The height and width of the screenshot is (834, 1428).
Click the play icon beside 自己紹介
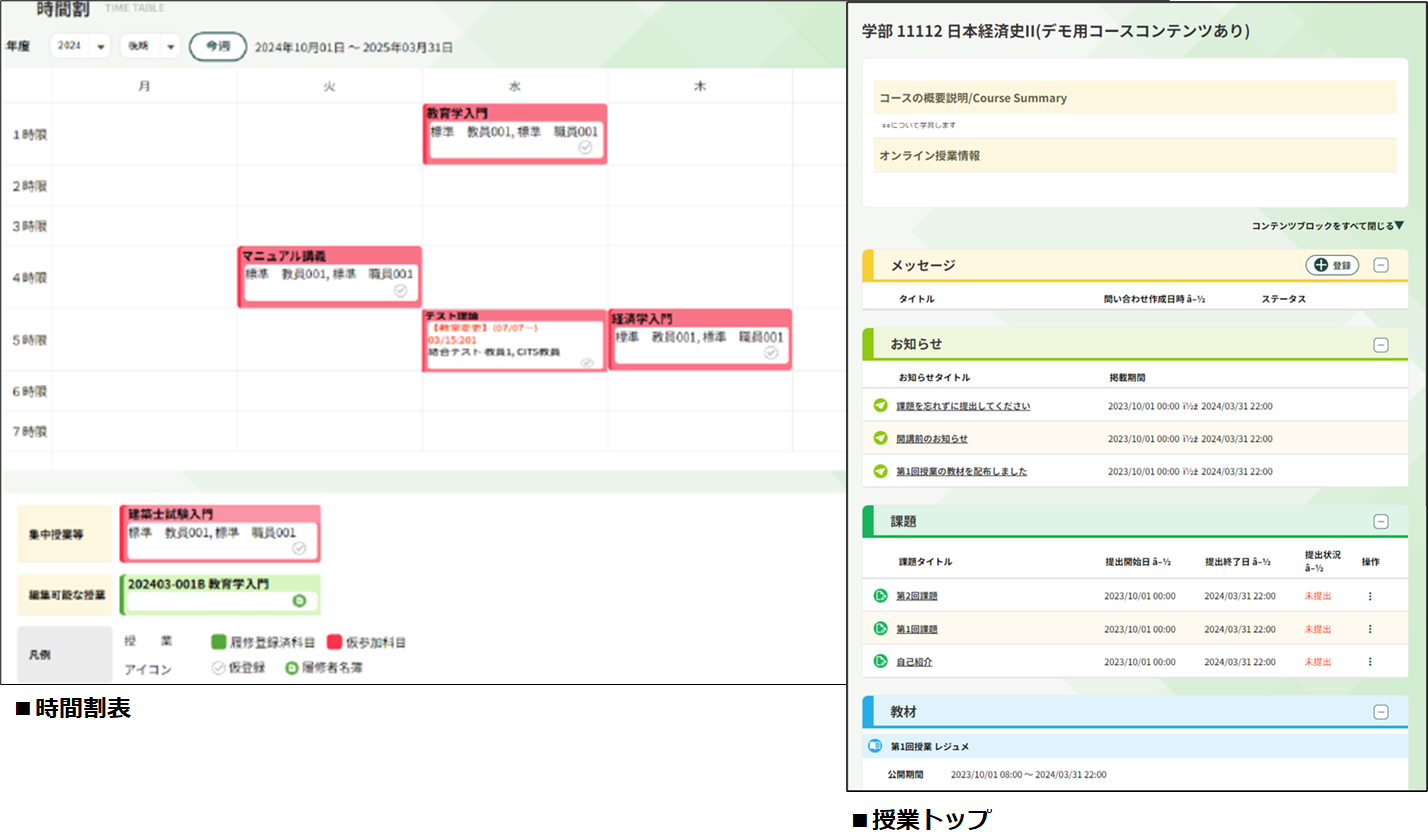pos(880,661)
